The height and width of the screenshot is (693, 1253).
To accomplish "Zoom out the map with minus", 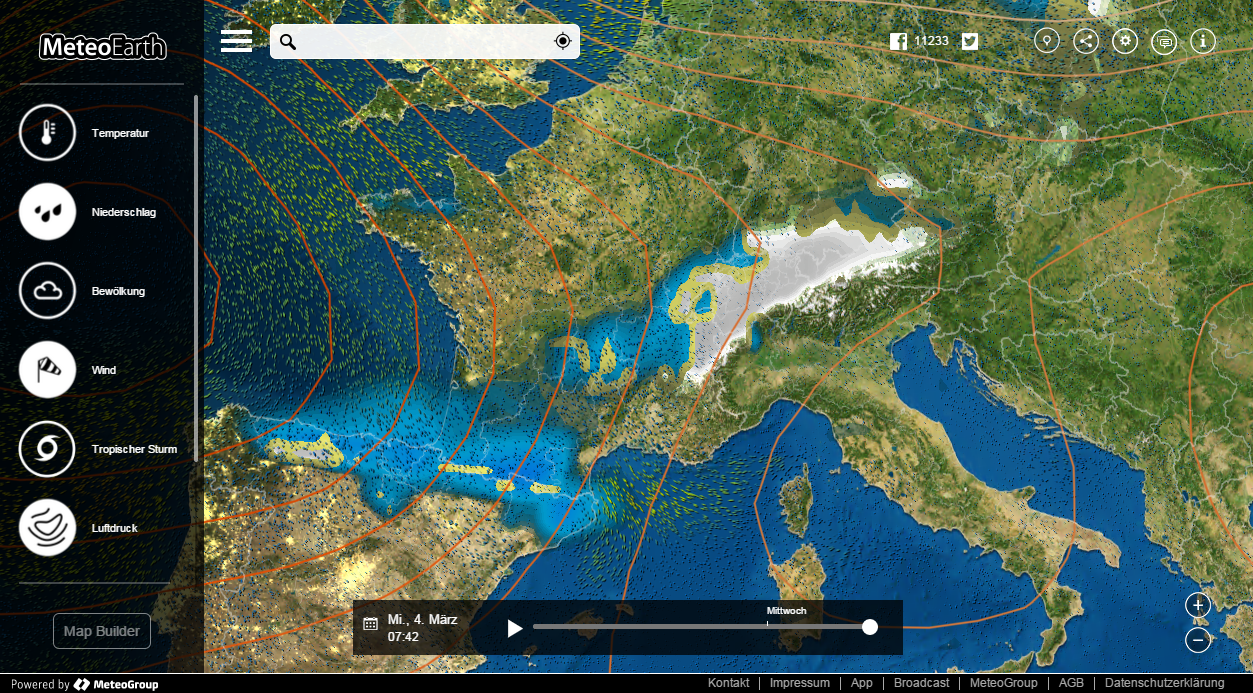I will pyautogui.click(x=1198, y=640).
